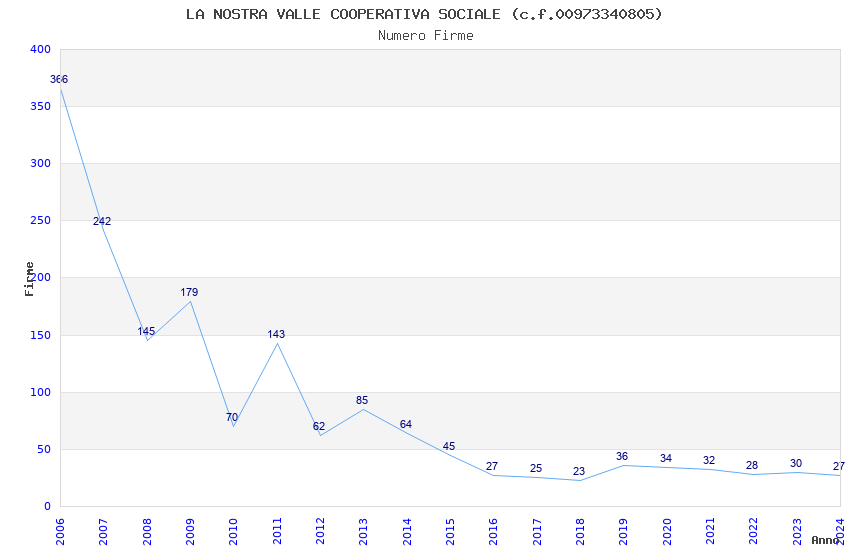
Task: Select the data label 30
Action: coord(796,463)
